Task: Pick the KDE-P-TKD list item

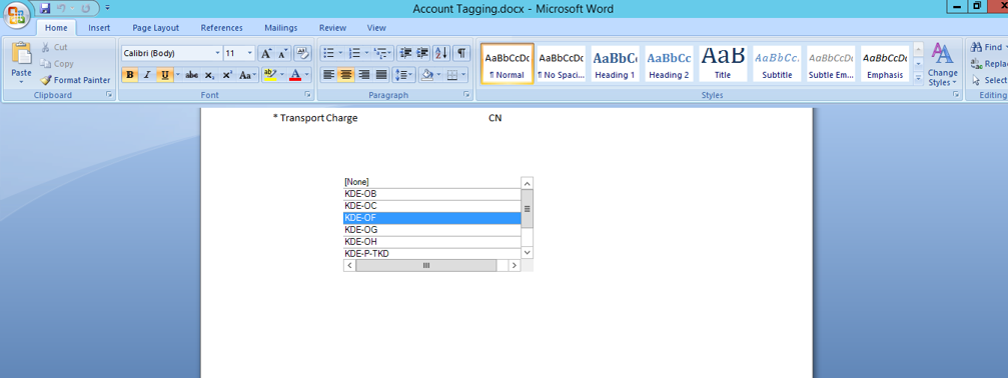Action: [432, 254]
